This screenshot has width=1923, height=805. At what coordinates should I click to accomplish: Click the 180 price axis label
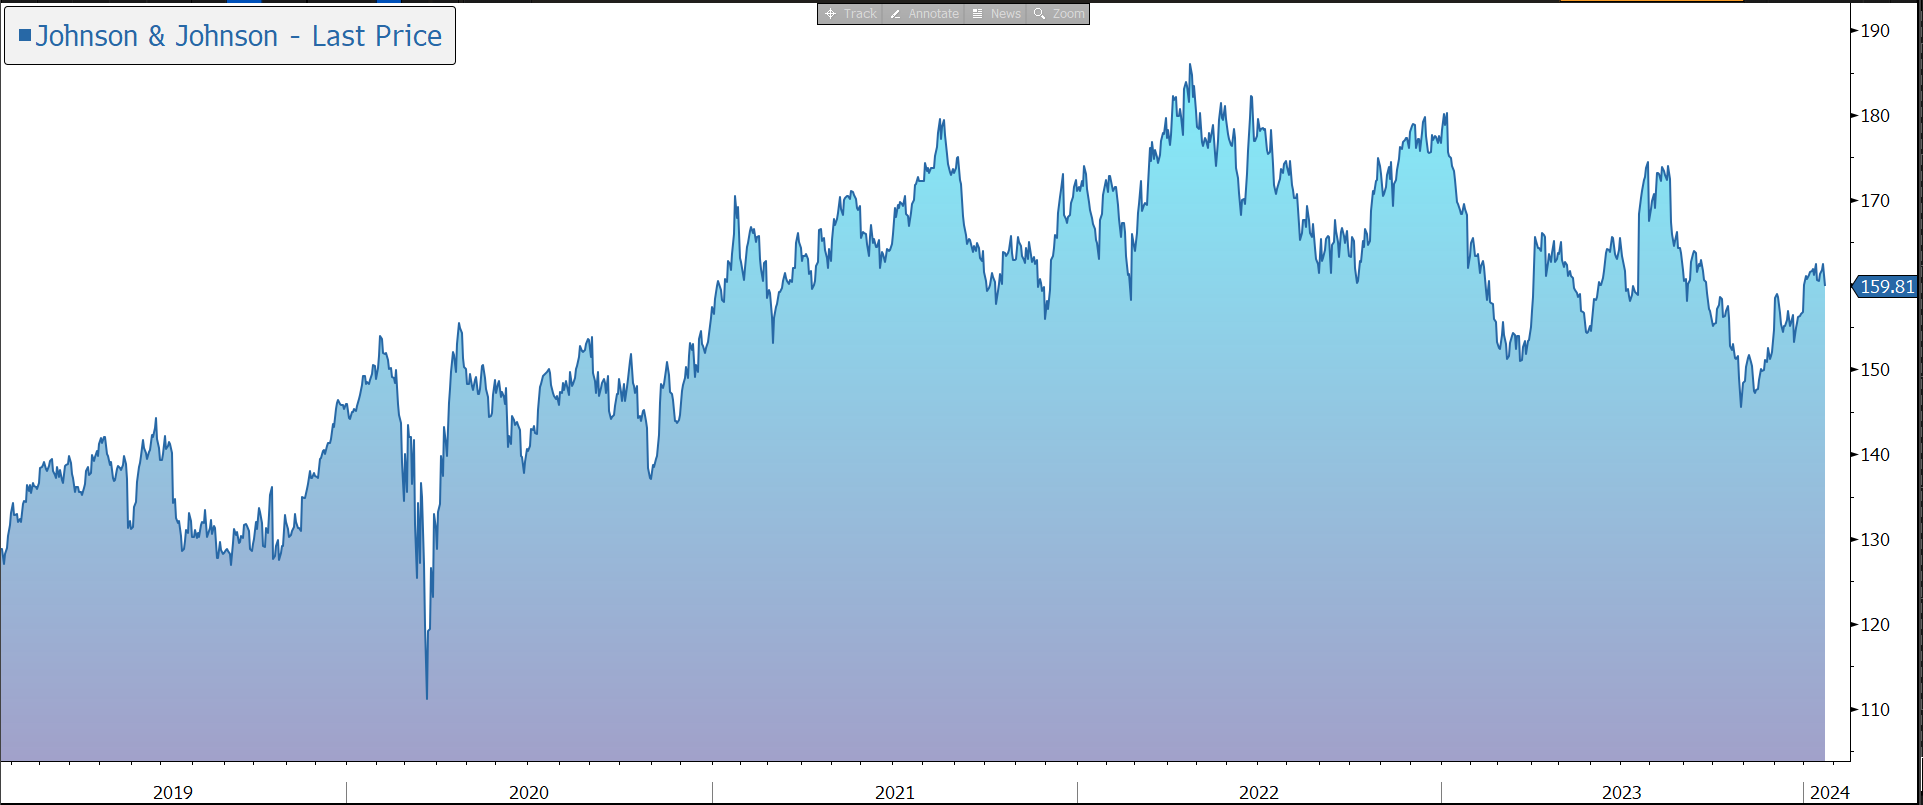(1875, 116)
